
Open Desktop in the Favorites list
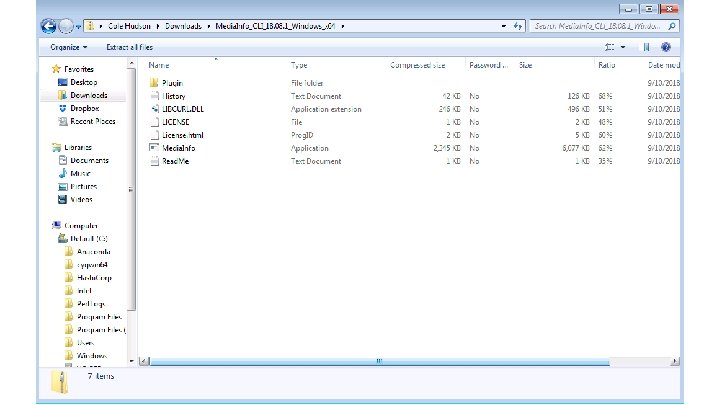84,82
